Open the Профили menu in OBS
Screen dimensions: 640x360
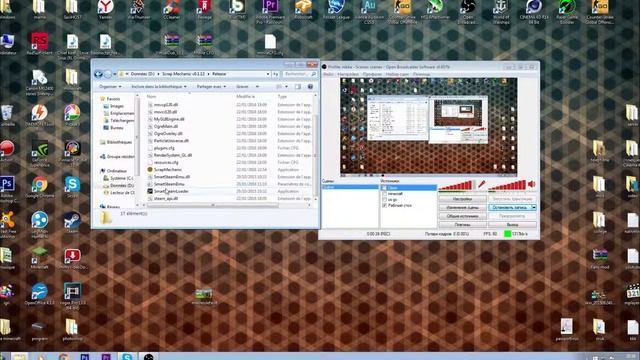coord(372,74)
